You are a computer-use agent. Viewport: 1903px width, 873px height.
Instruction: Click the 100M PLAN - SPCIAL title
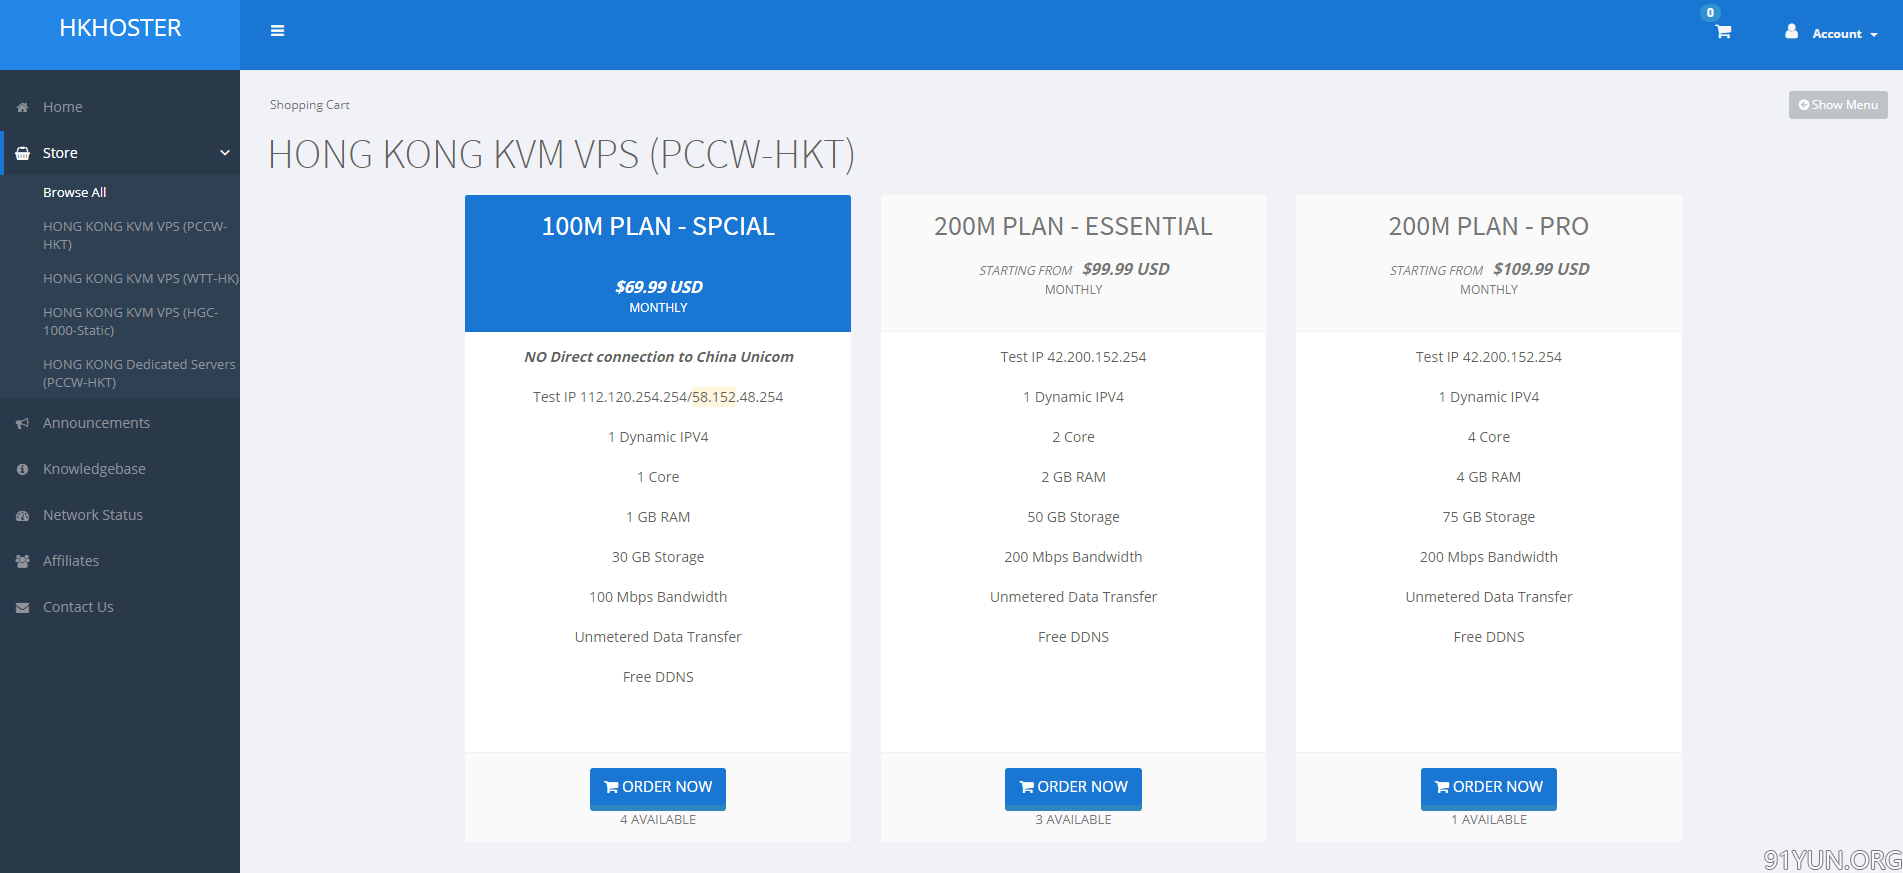pos(658,227)
